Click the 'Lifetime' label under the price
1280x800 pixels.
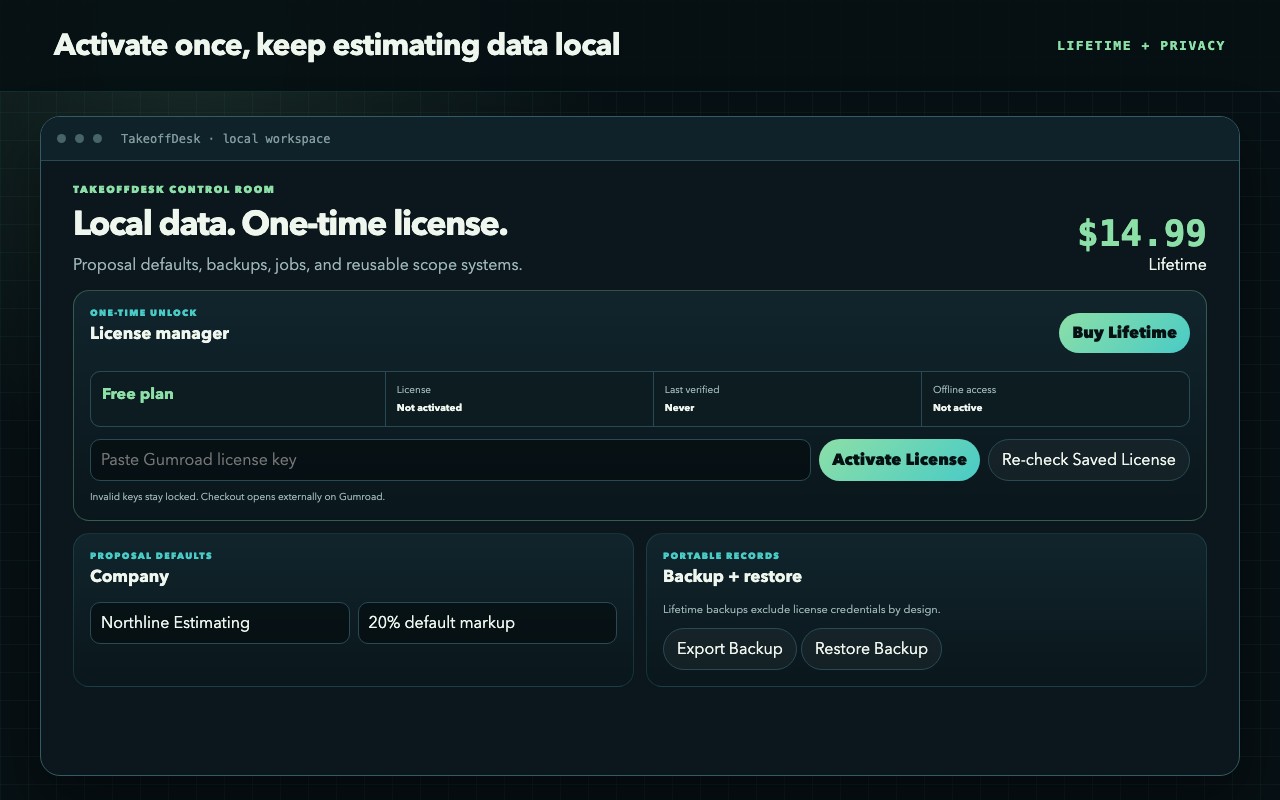point(1177,265)
